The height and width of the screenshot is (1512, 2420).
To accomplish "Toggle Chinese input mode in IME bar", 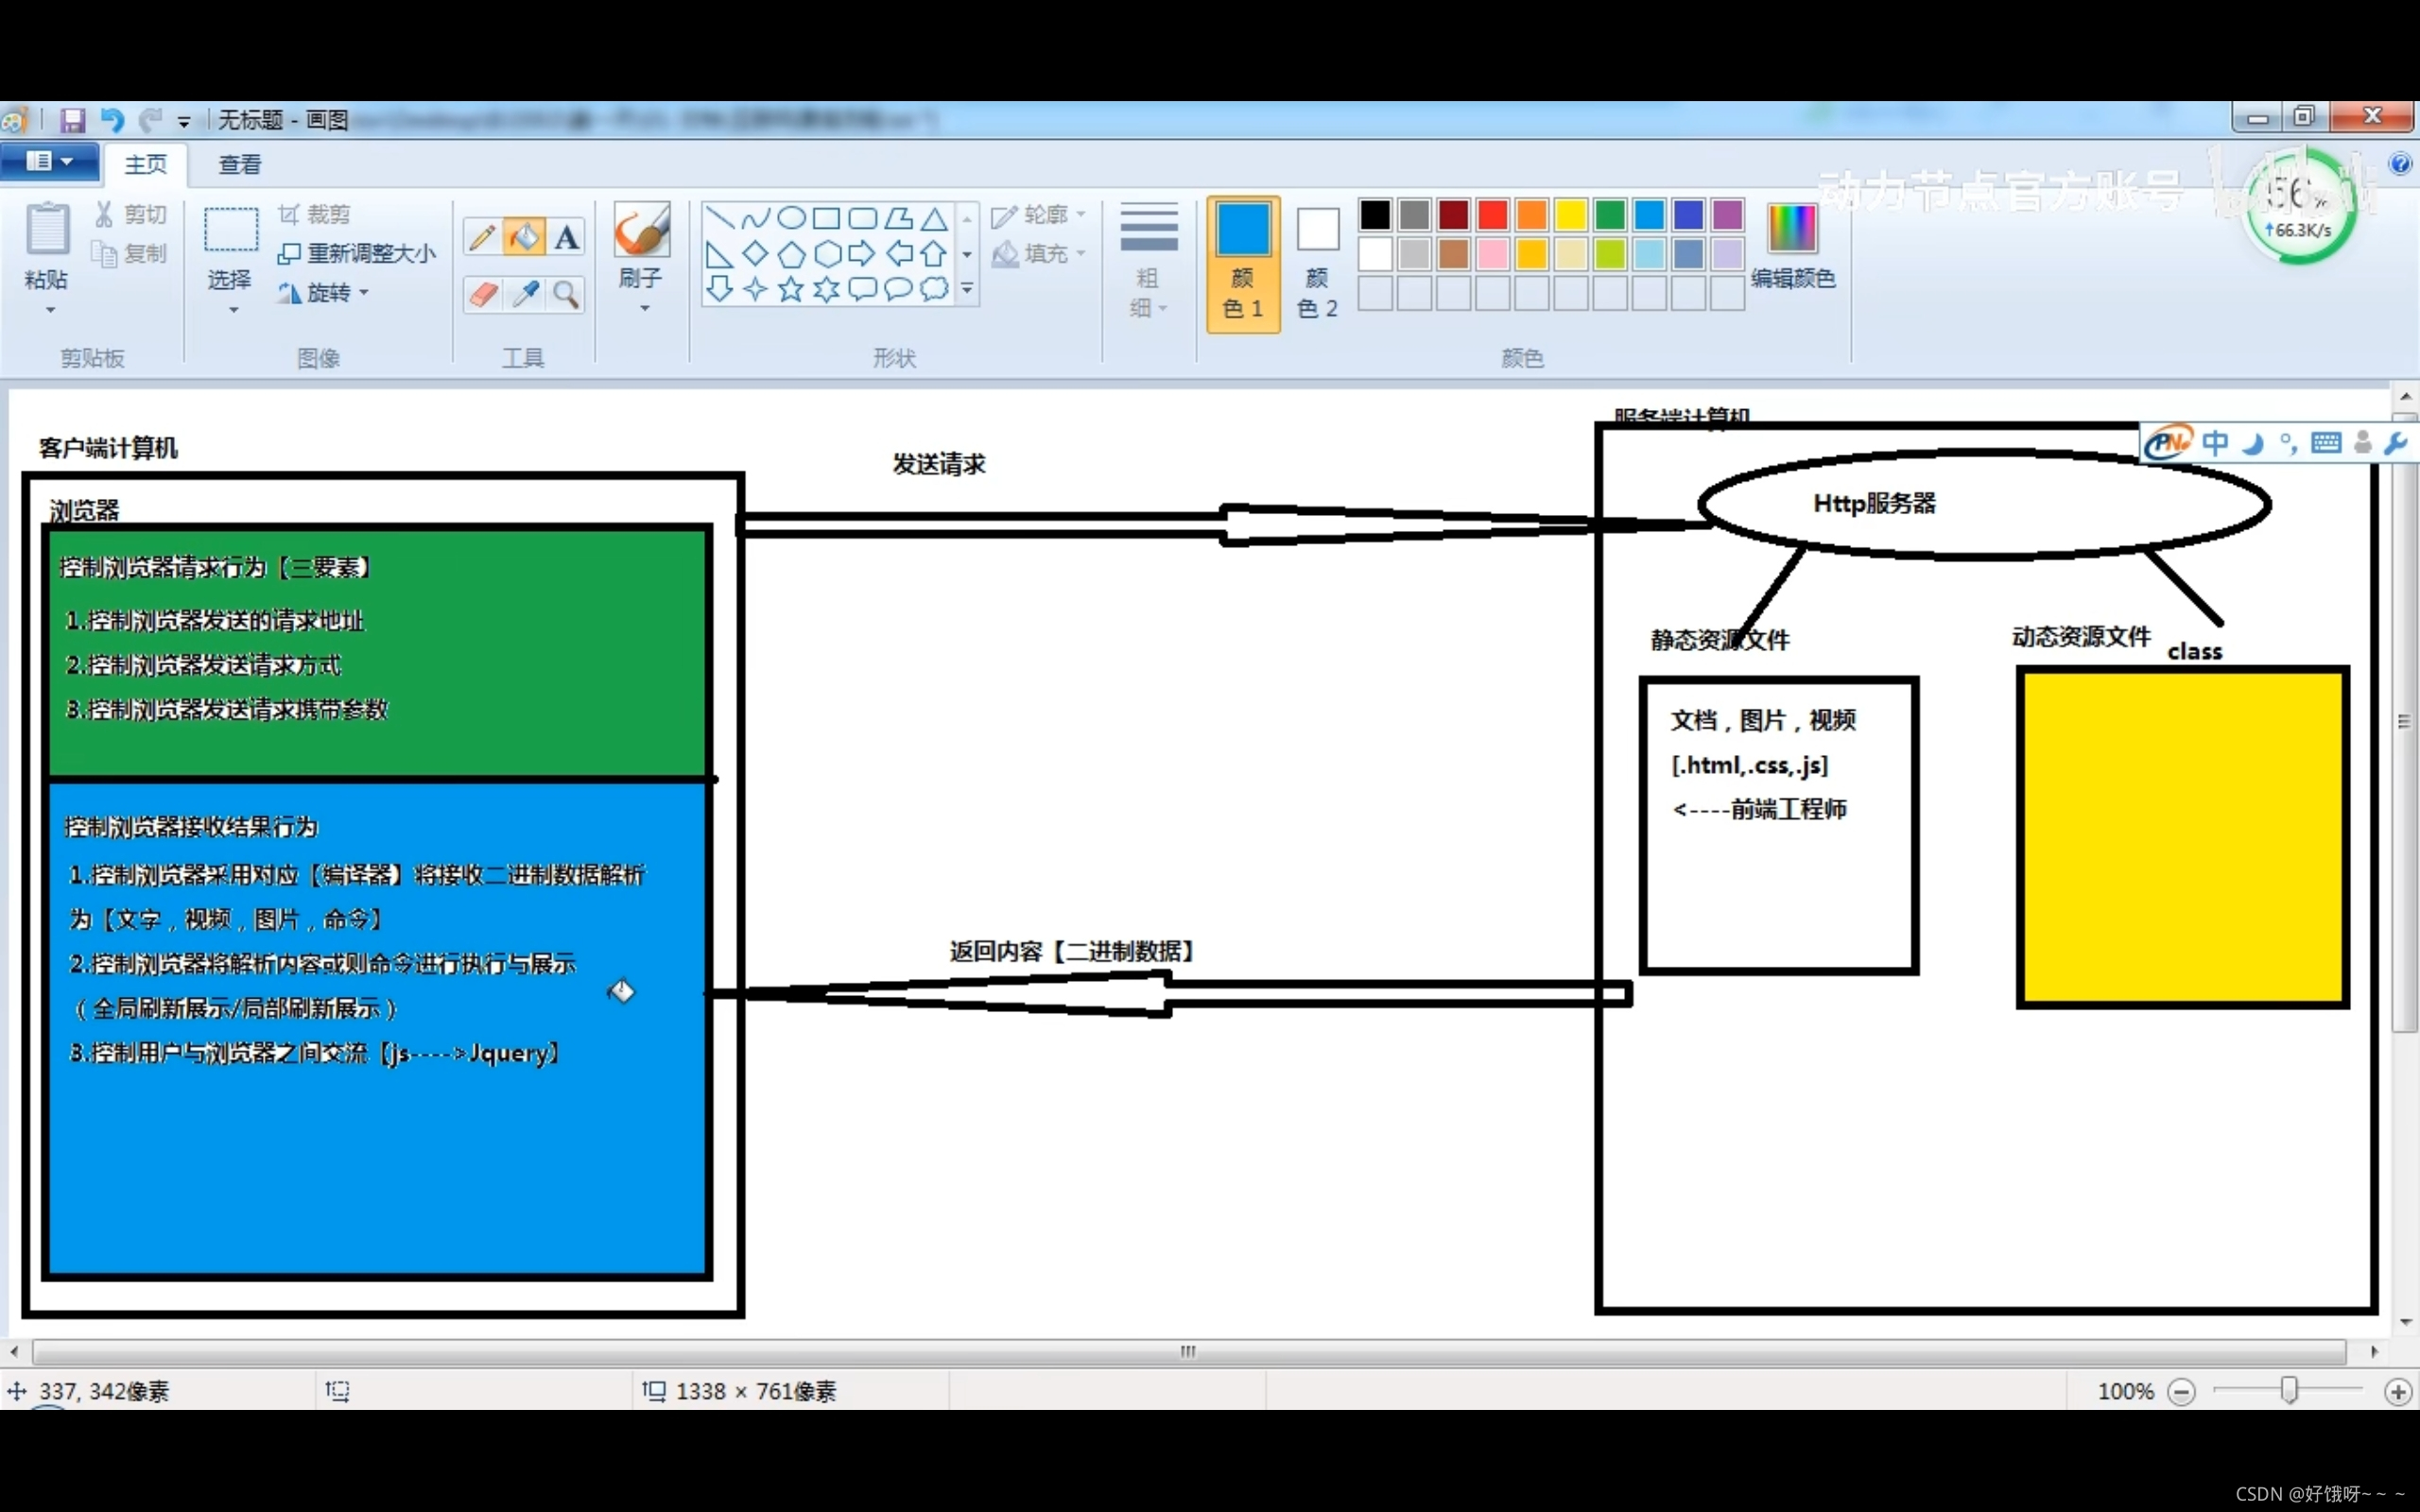I will (x=2214, y=443).
